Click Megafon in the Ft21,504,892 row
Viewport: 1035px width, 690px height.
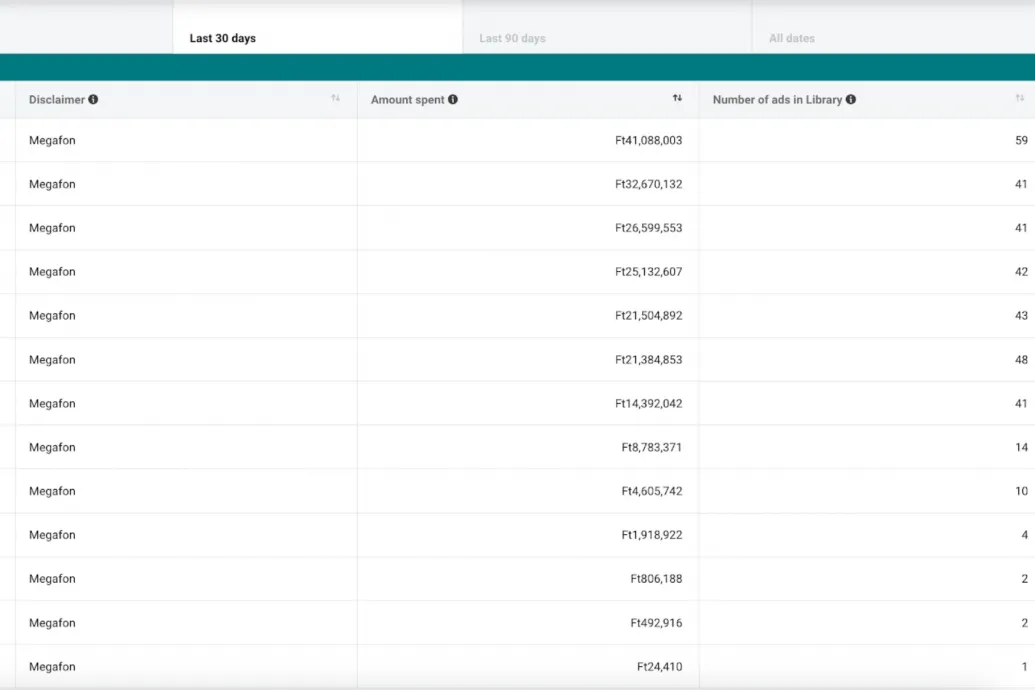click(x=52, y=316)
